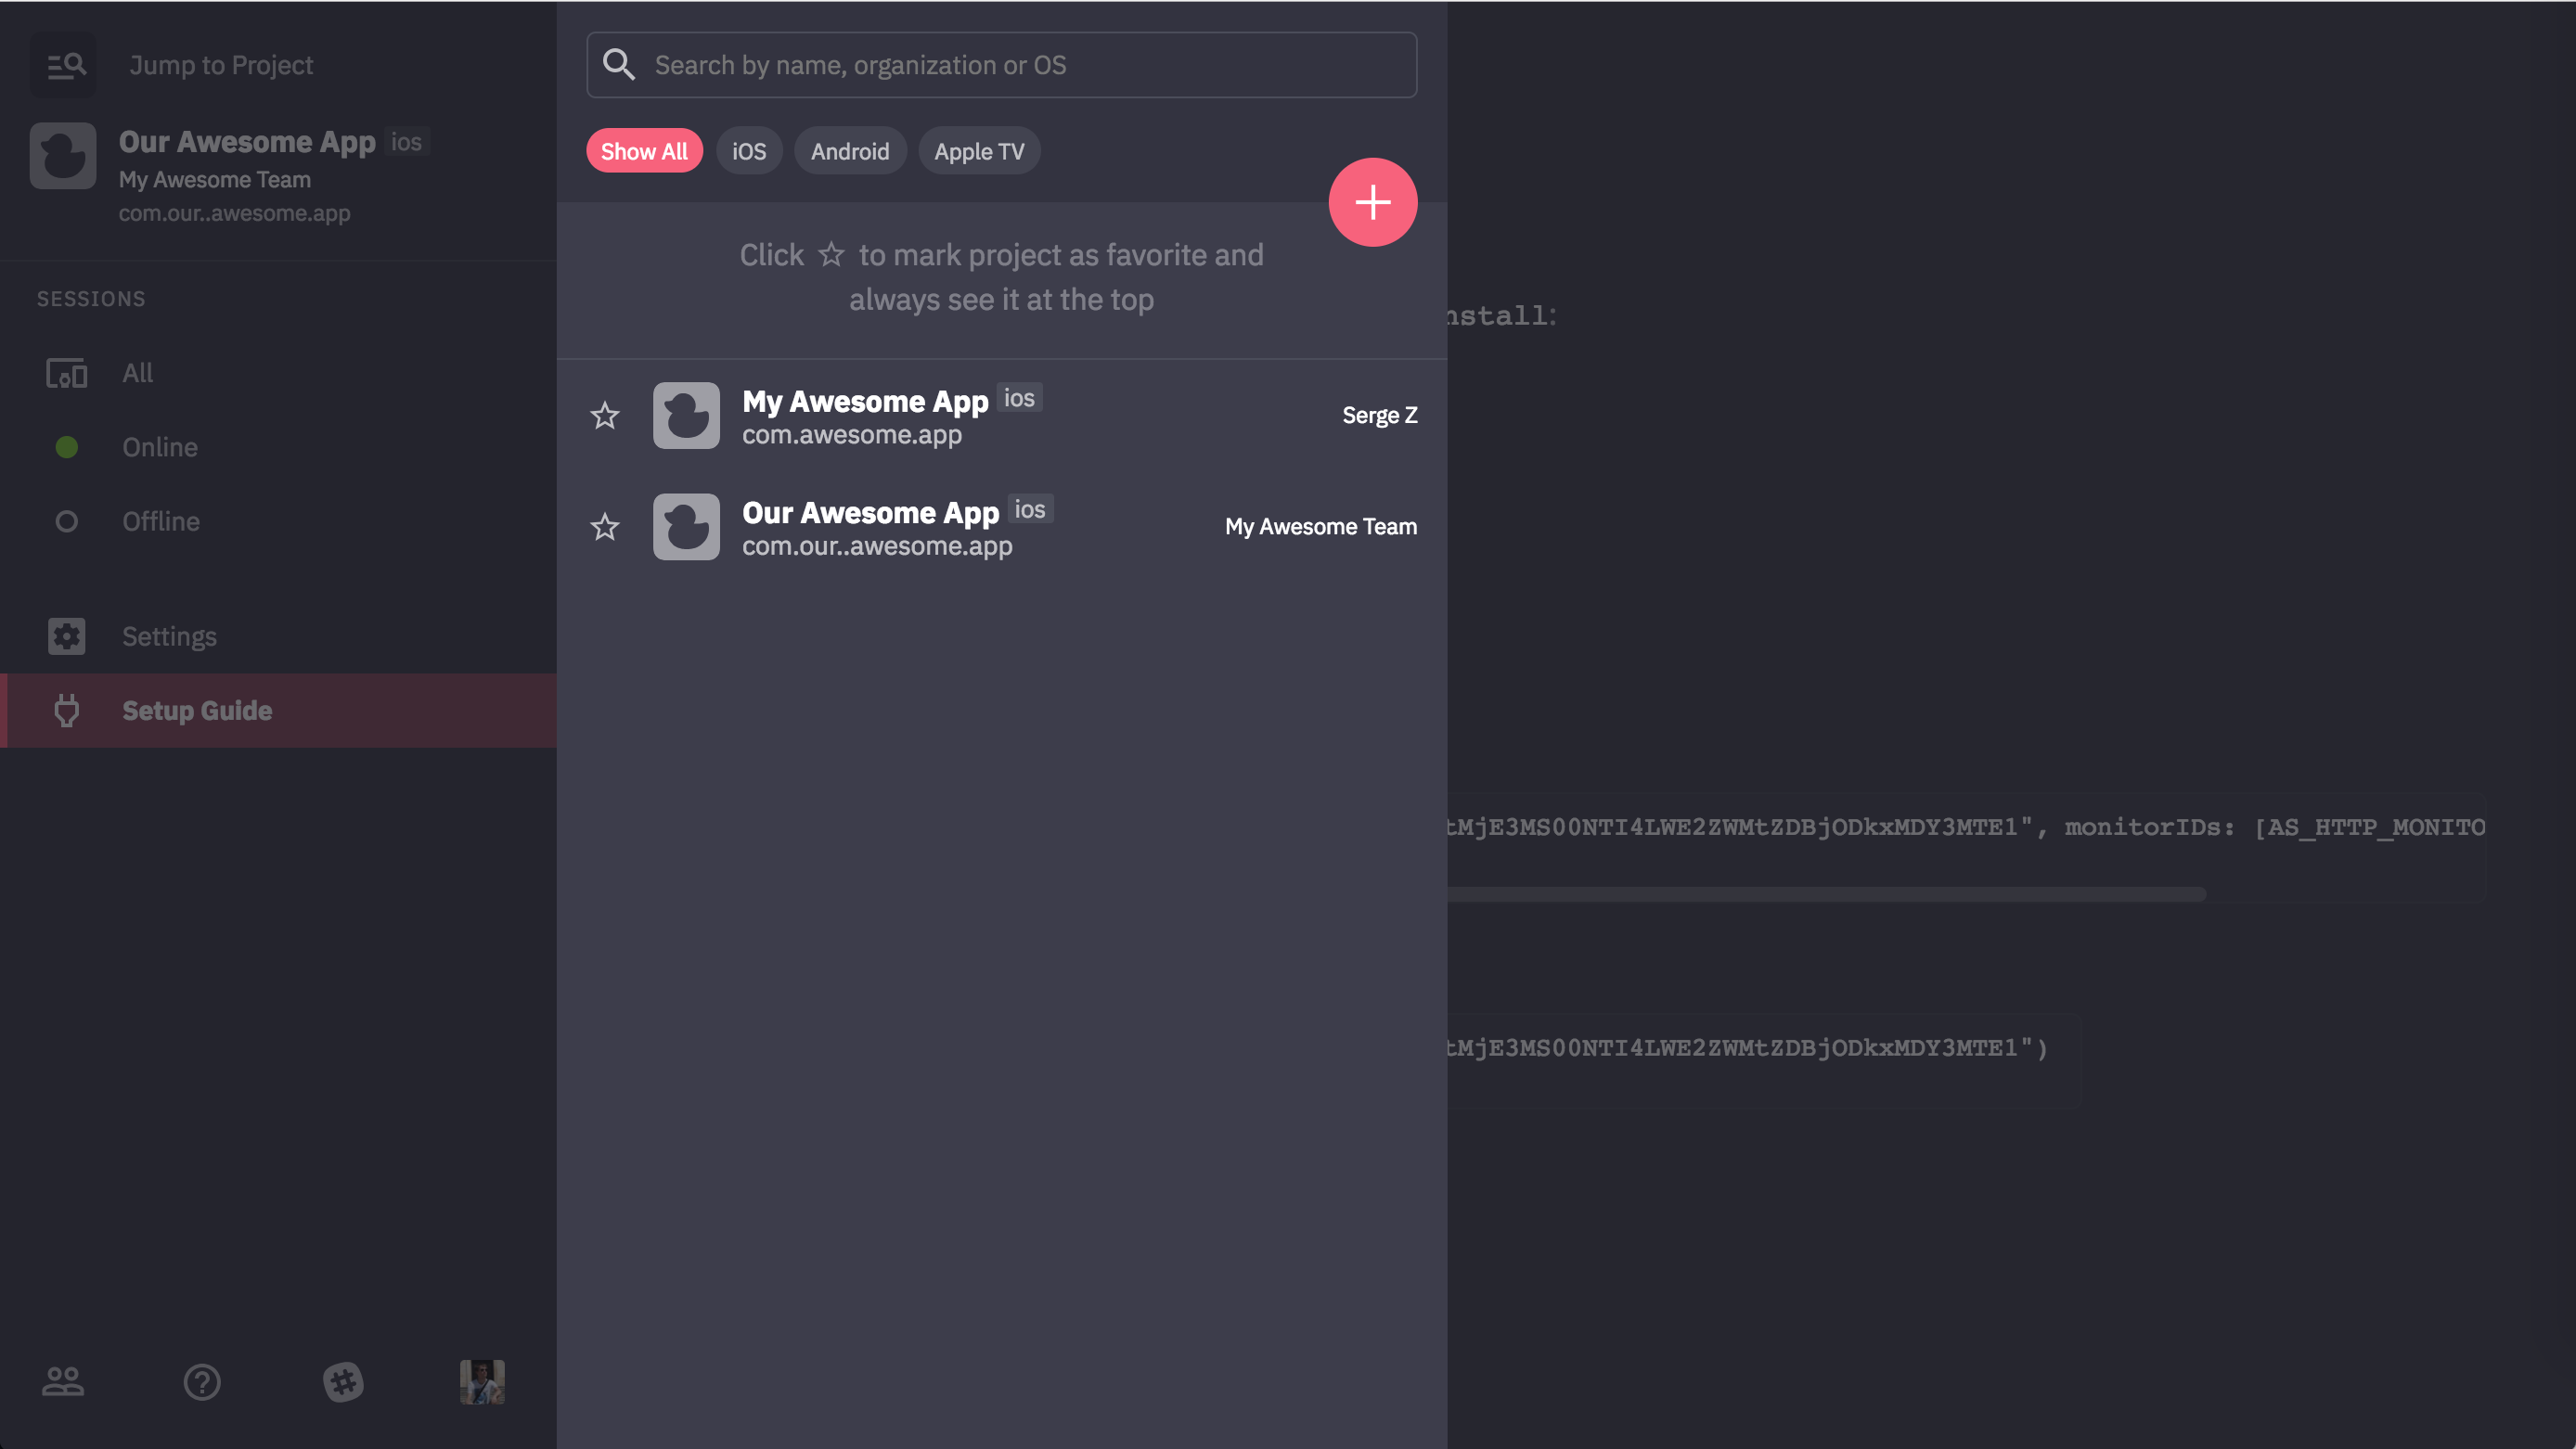Click the Settings gear icon in the sidebar
2576x1449 pixels.
(66, 636)
